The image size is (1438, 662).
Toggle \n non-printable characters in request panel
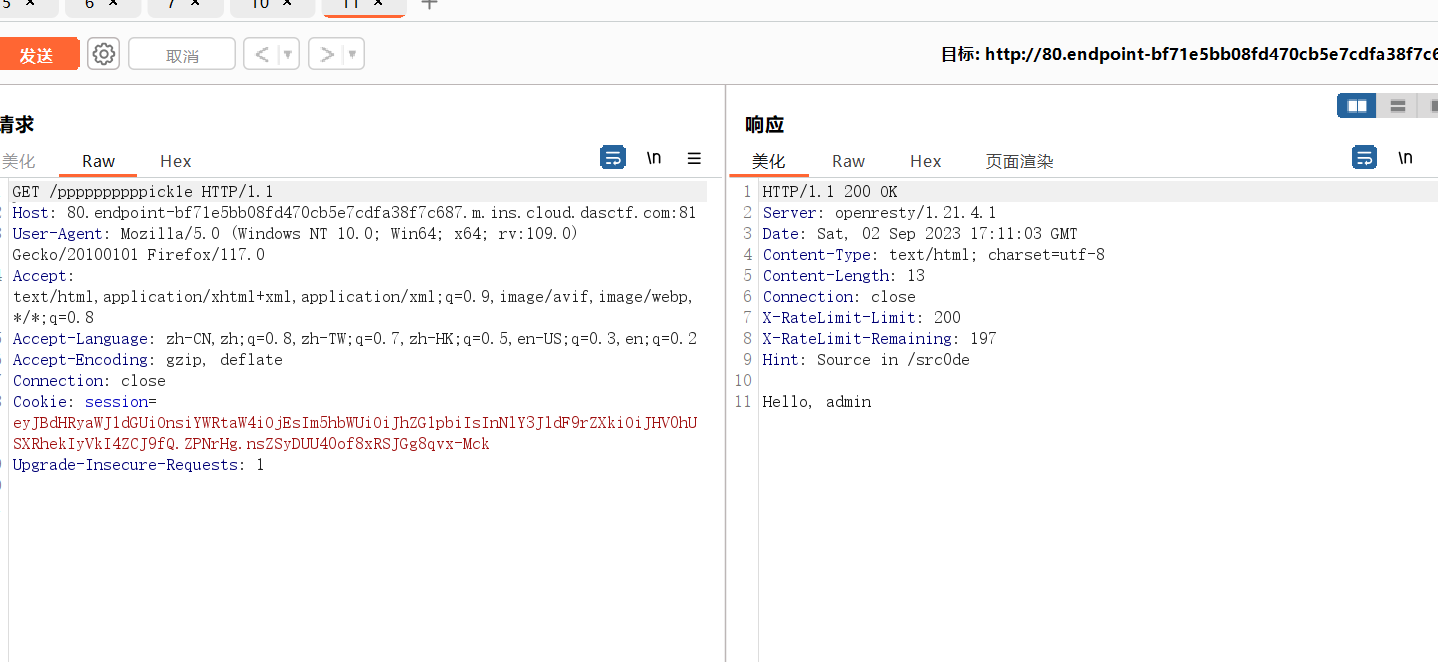tap(654, 157)
